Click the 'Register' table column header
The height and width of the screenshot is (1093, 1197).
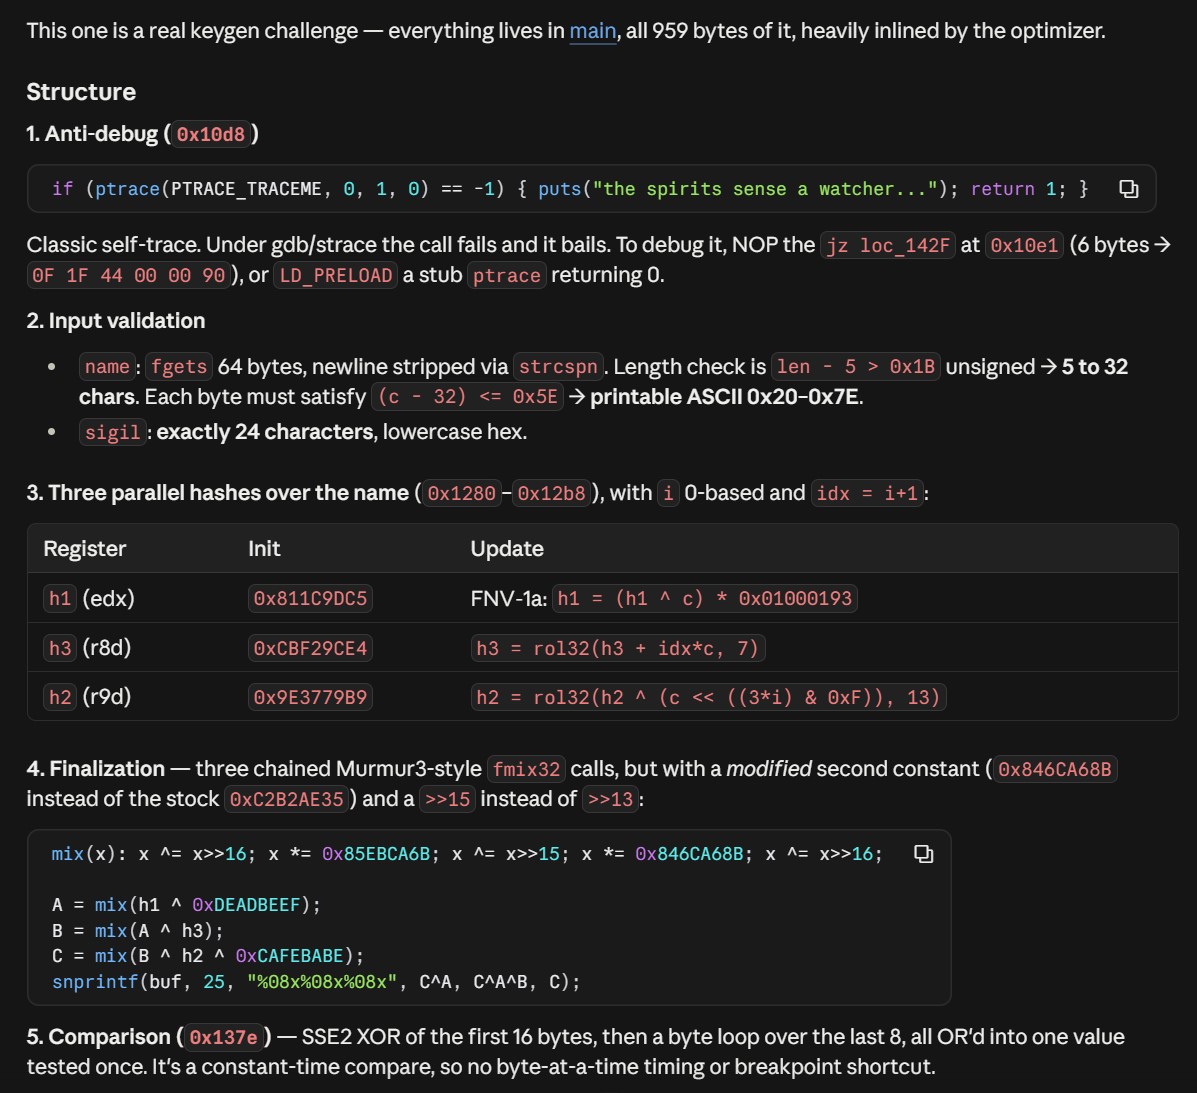[x=85, y=549]
